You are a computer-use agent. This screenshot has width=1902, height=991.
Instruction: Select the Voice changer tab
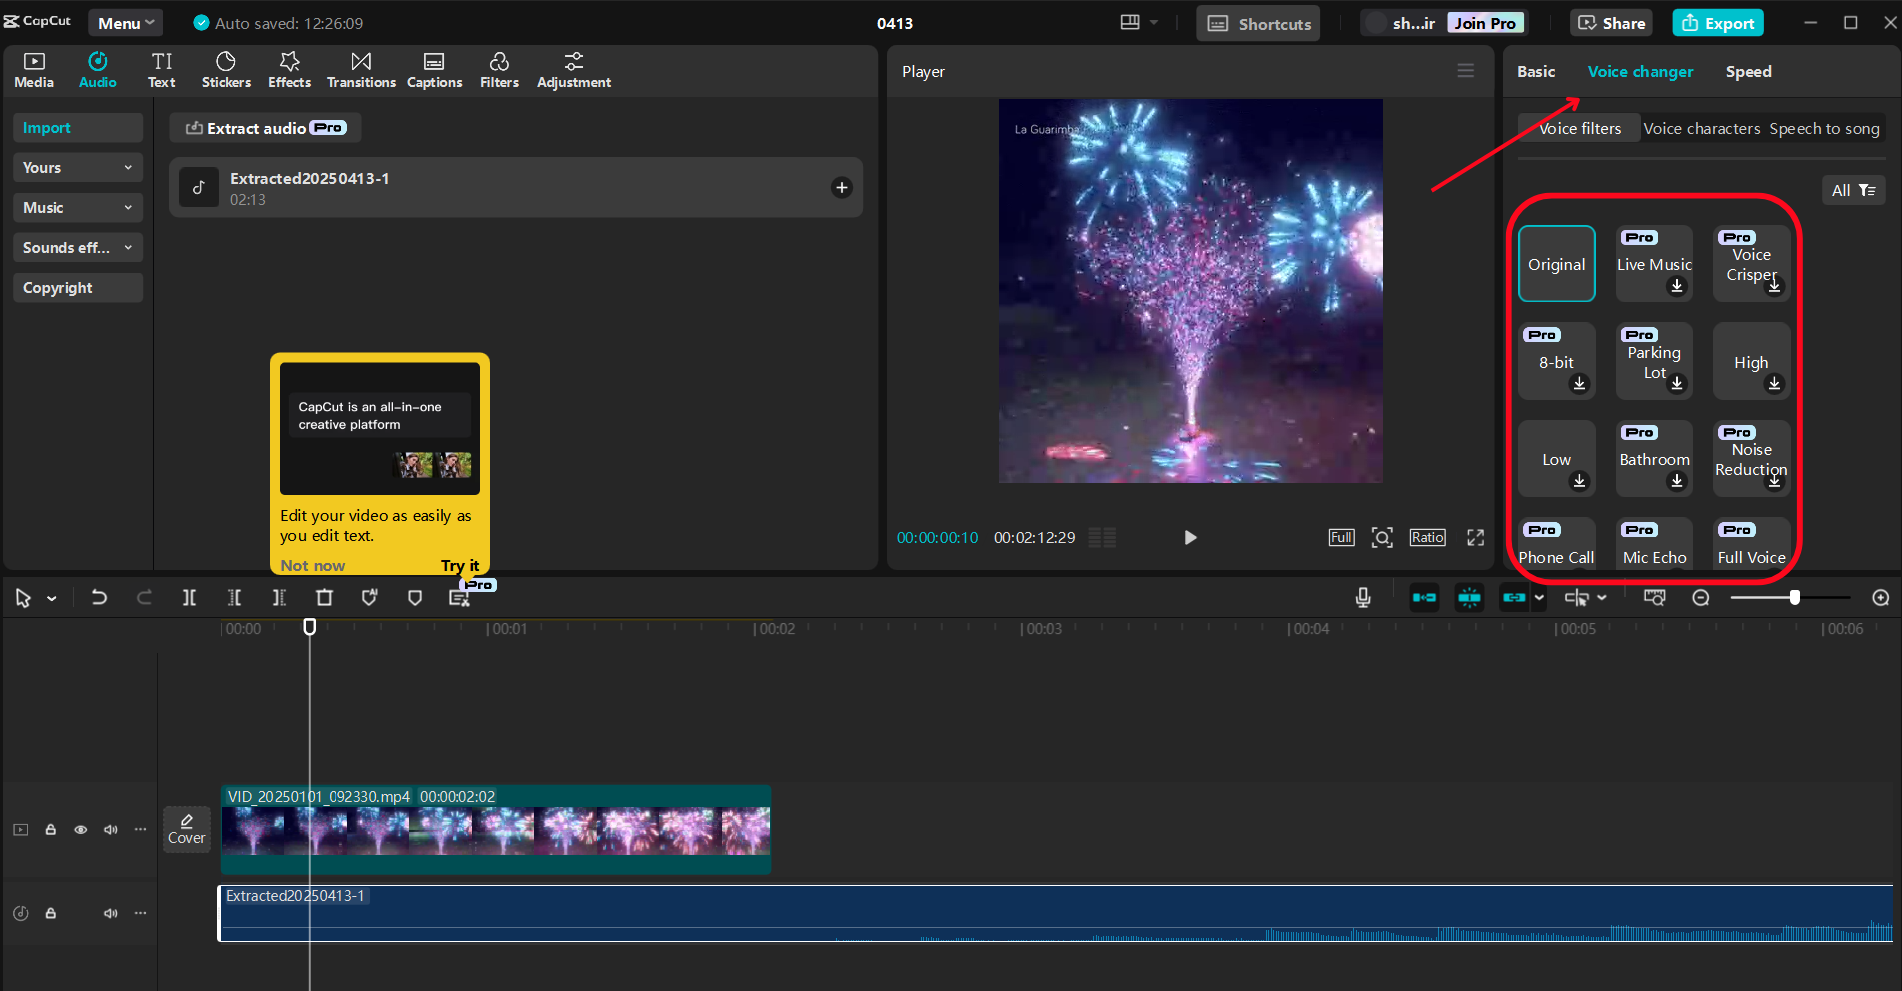1640,71
